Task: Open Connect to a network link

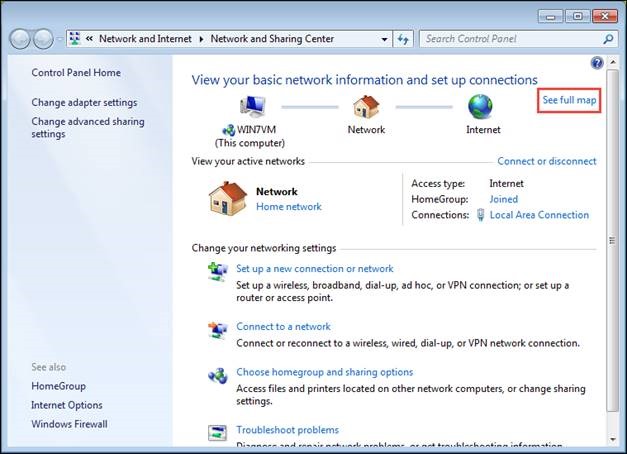Action: (283, 326)
